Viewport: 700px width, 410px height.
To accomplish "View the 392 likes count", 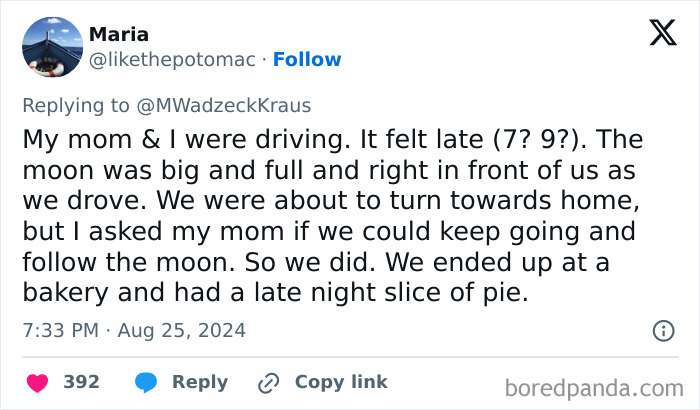I will pyautogui.click(x=81, y=382).
